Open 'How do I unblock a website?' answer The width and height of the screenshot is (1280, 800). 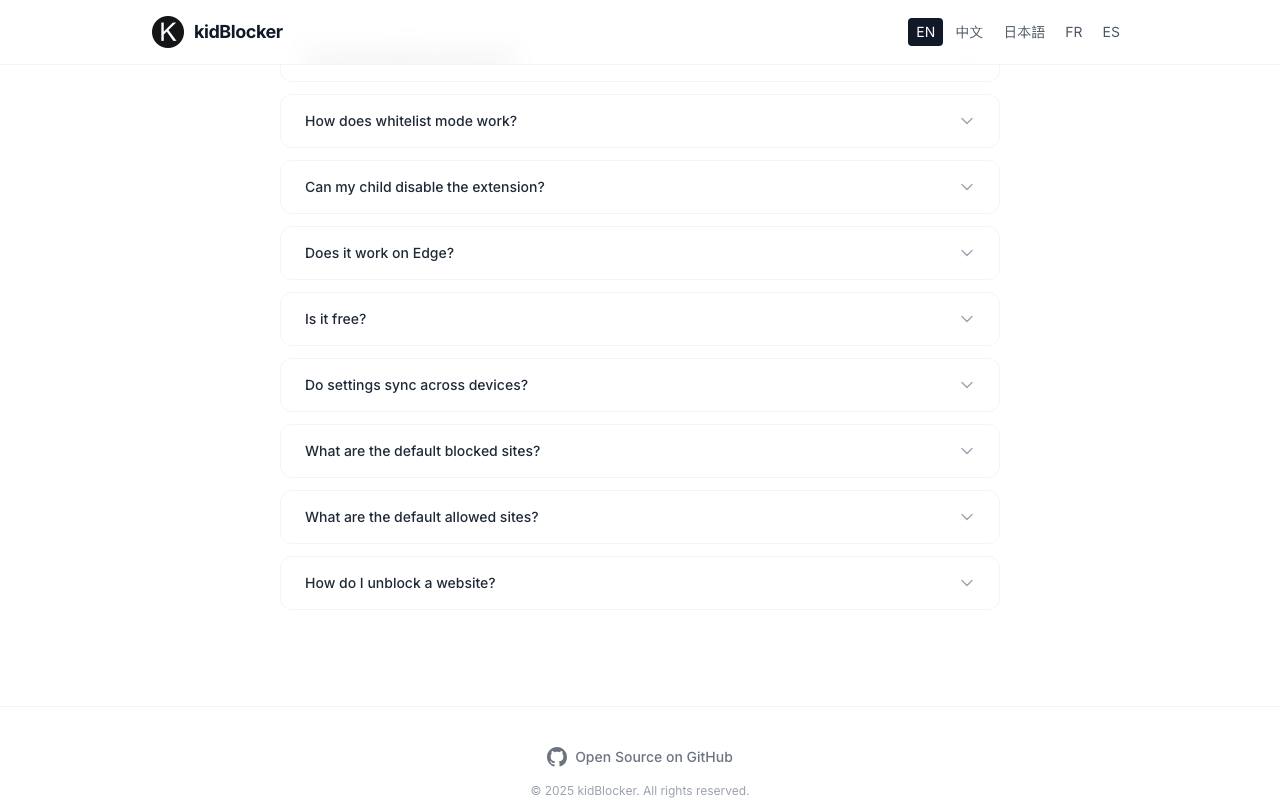point(640,583)
